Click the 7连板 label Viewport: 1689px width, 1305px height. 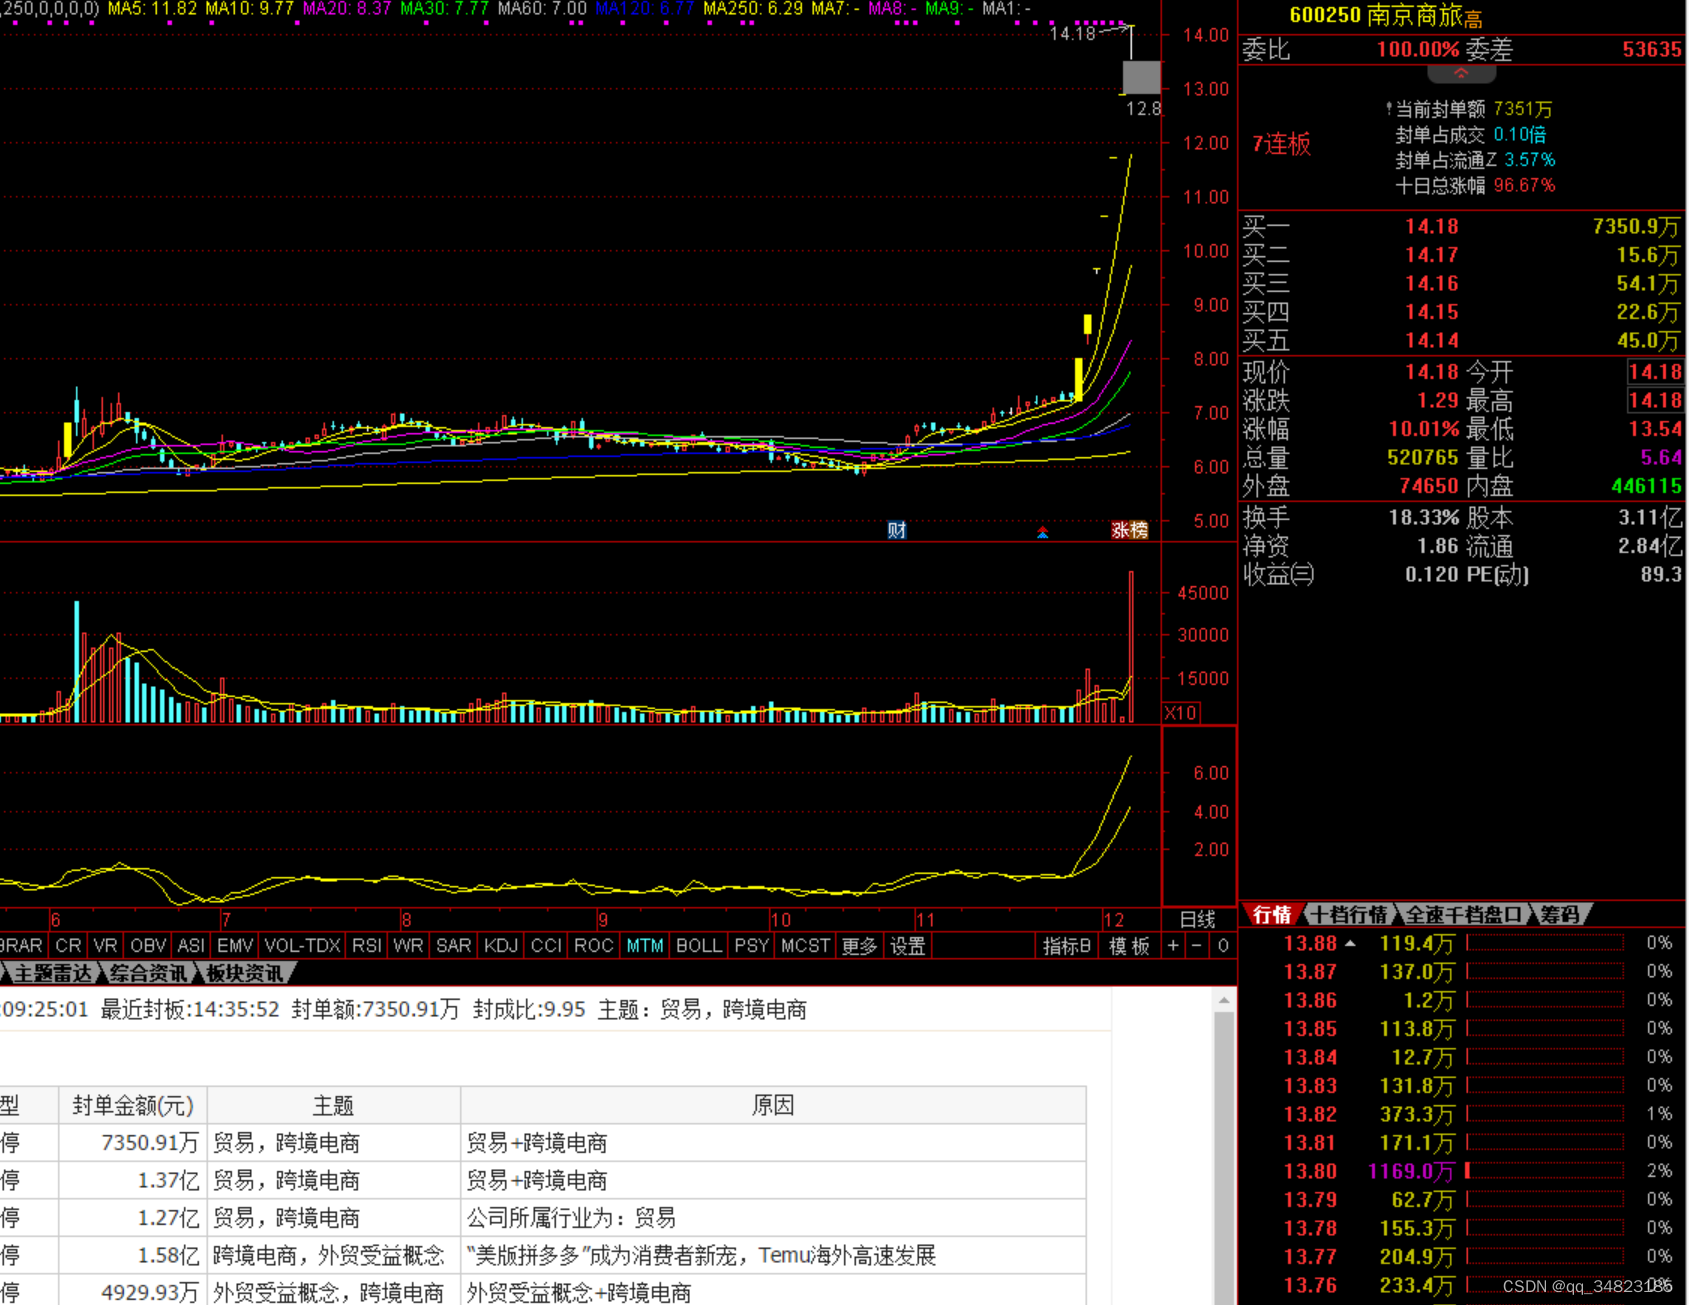1281,144
